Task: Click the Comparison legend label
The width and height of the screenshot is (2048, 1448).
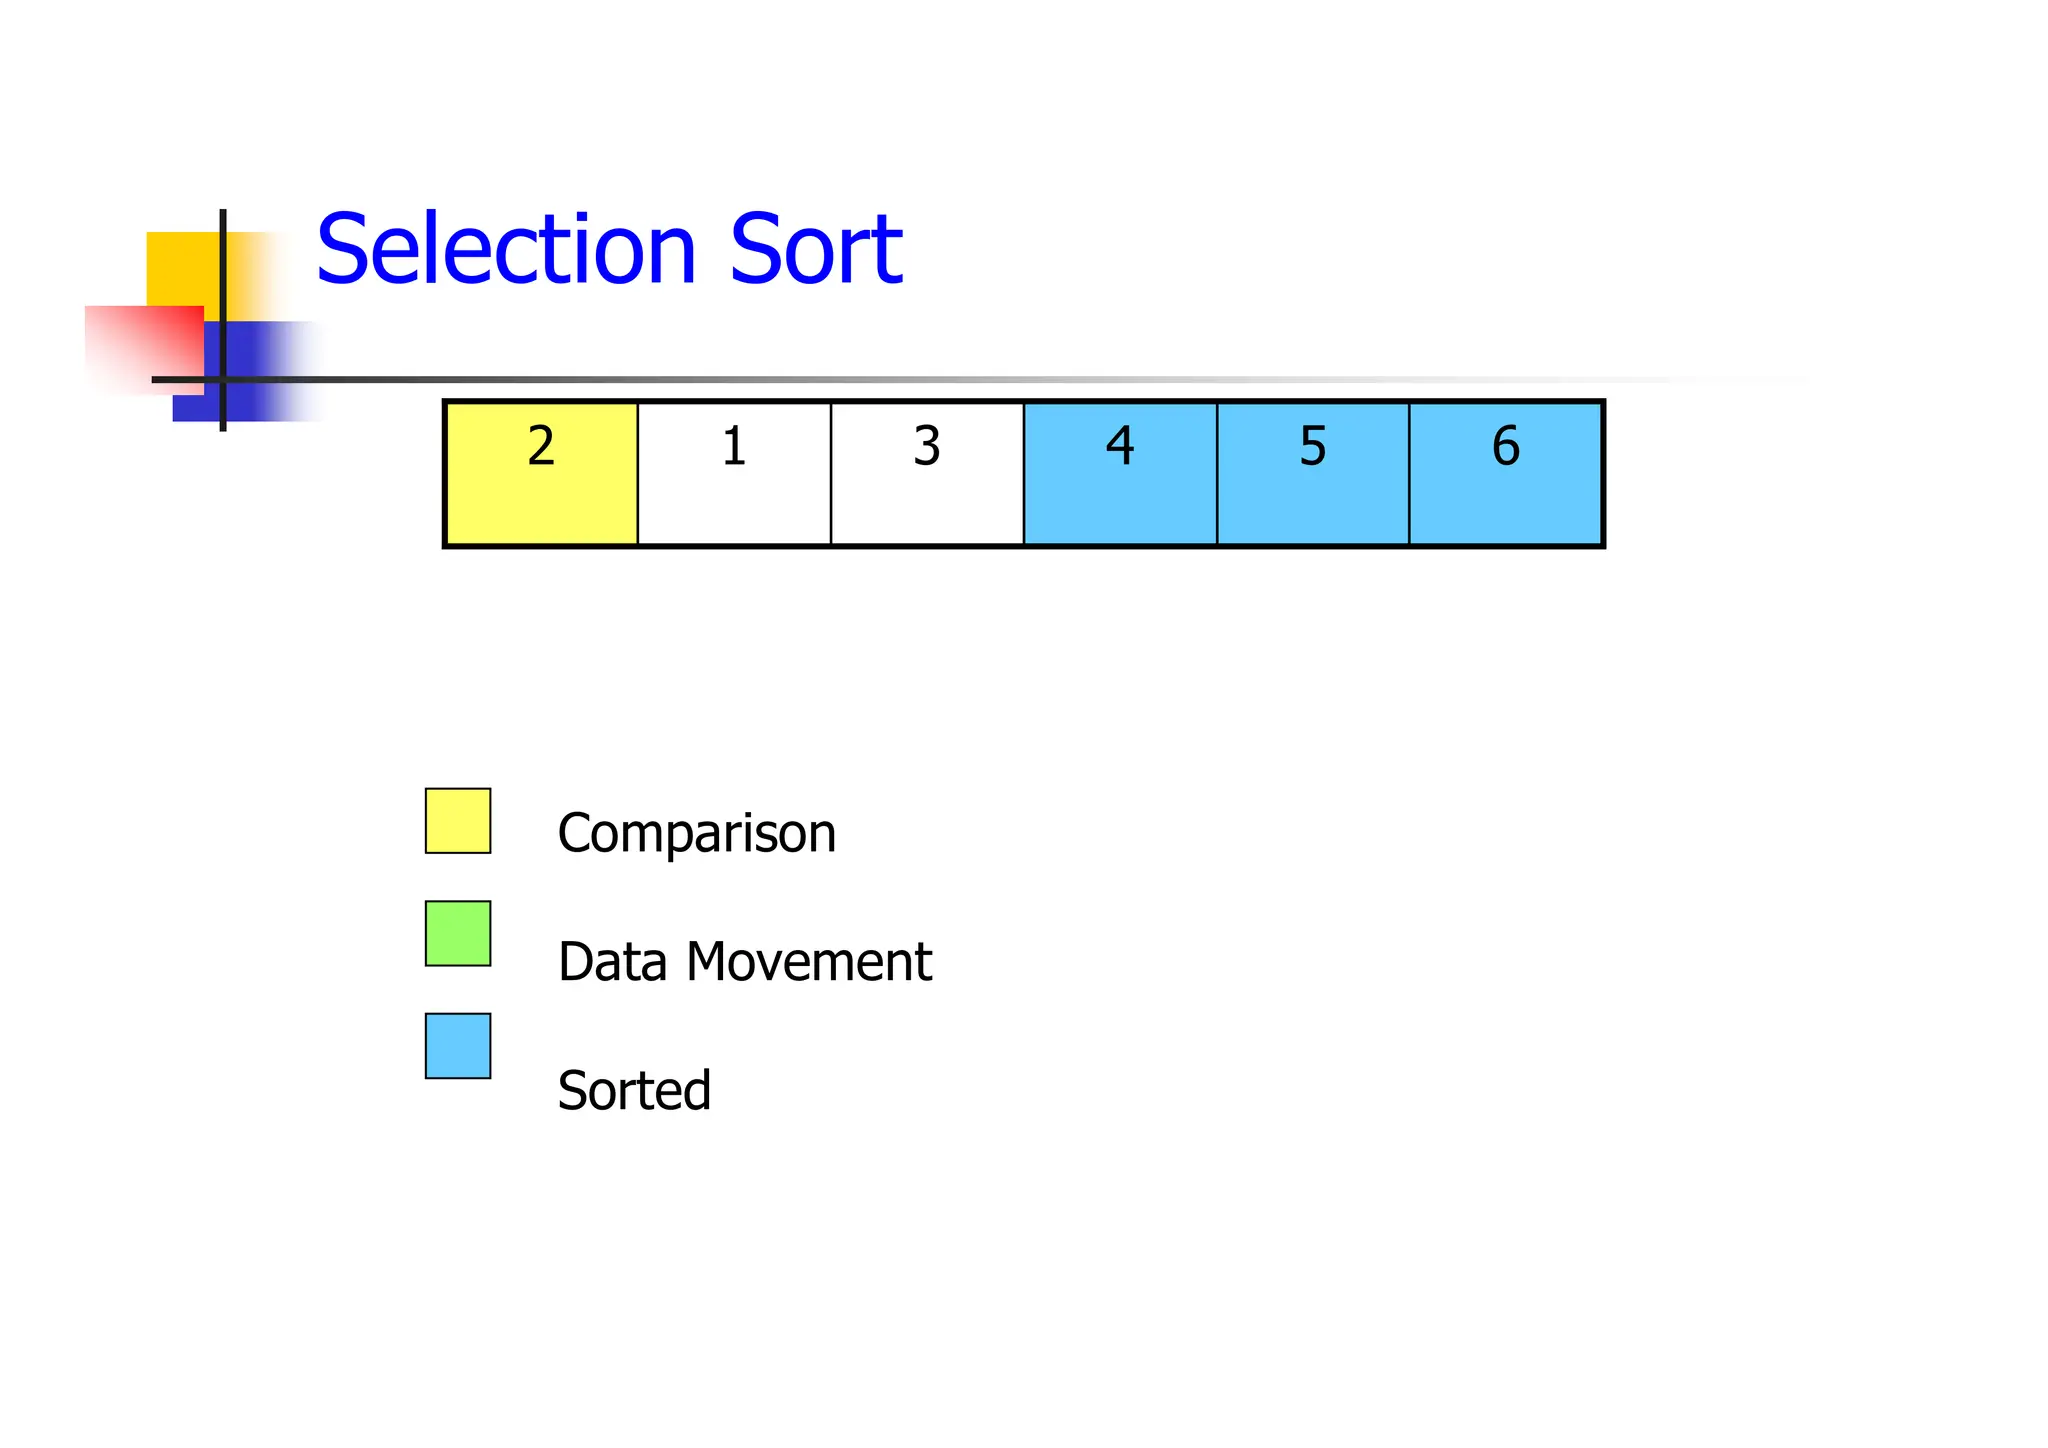Action: 696,833
